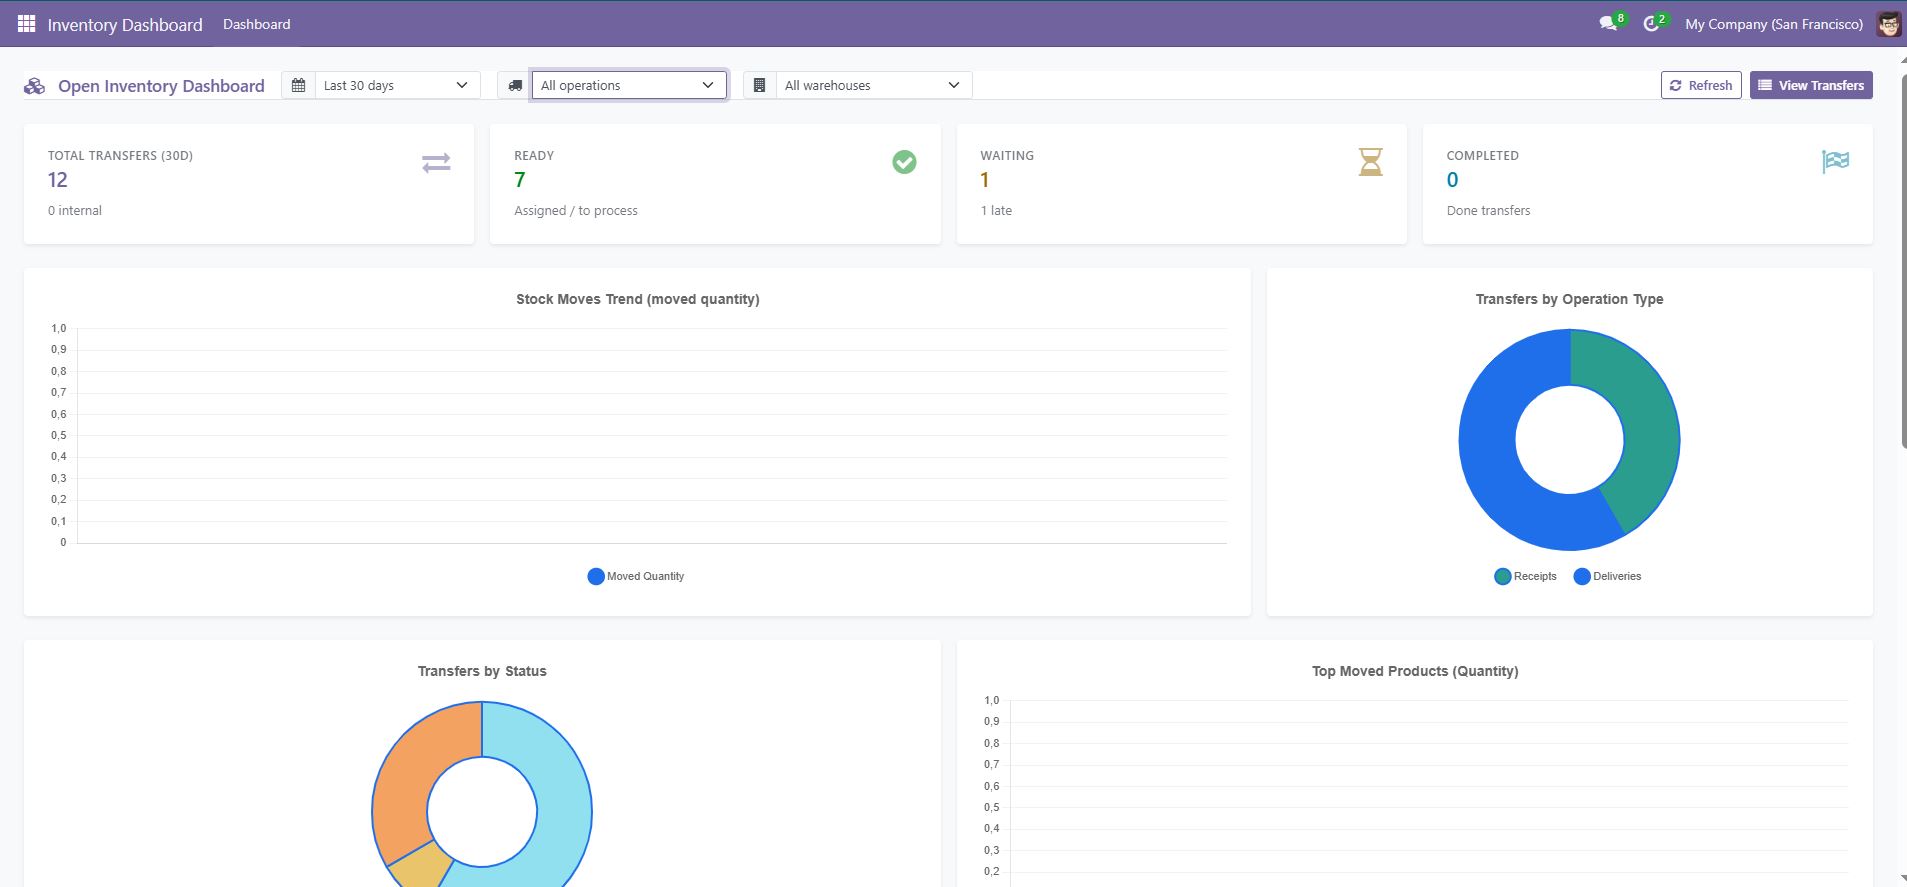
Task: Click the calendar icon beside Last 30 days
Action: 298,86
